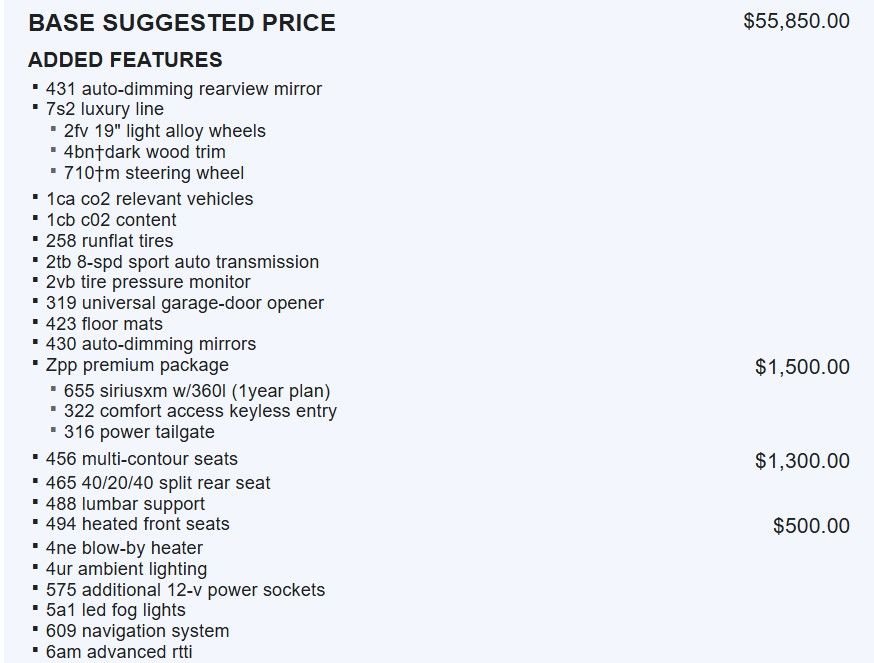Click the 7s2 luxury line entry

(105, 109)
